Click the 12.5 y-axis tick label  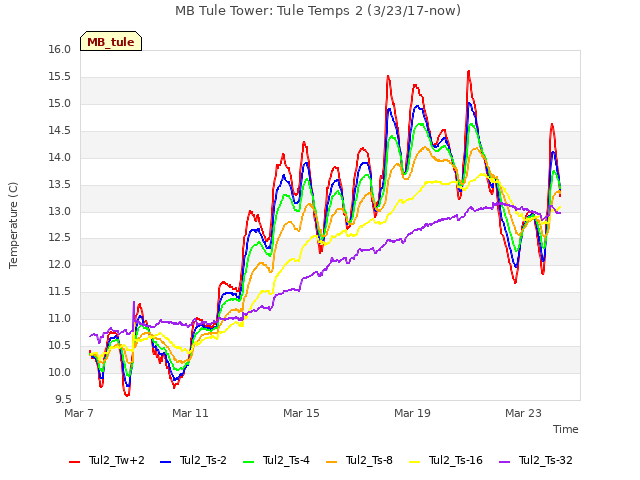[x=60, y=238]
